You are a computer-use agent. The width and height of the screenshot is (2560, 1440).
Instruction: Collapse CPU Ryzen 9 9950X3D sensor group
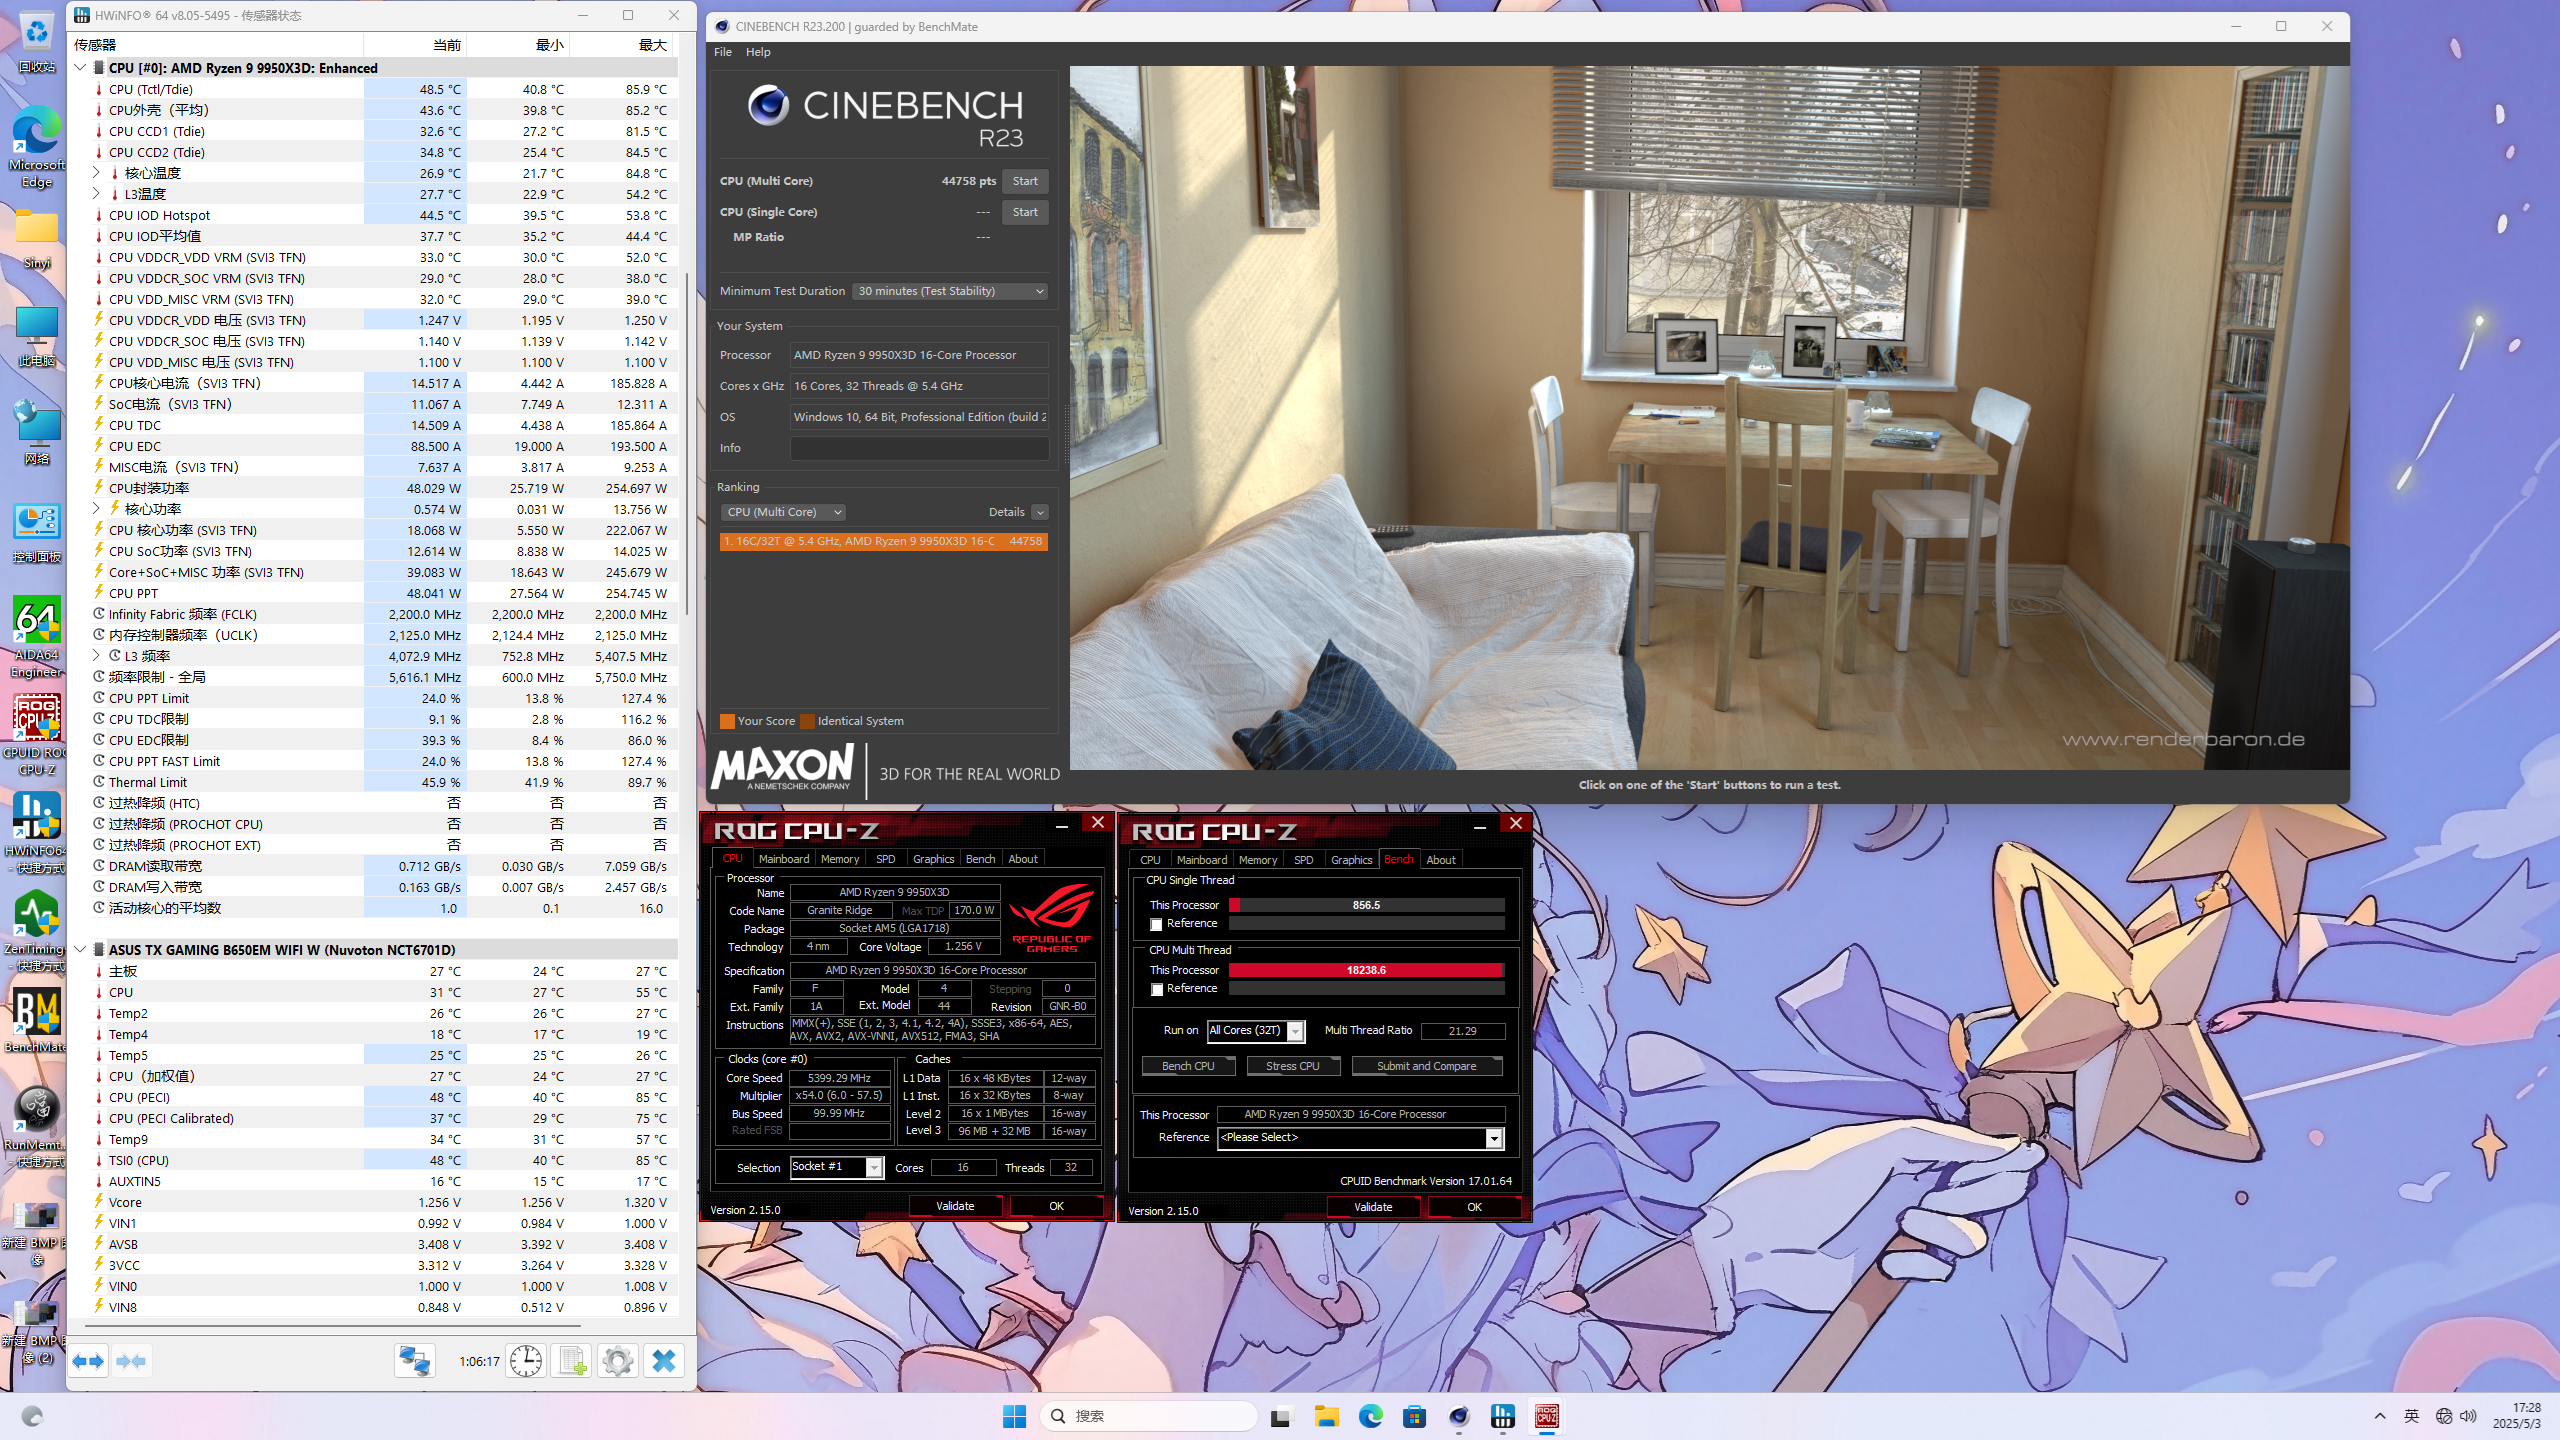point(81,68)
